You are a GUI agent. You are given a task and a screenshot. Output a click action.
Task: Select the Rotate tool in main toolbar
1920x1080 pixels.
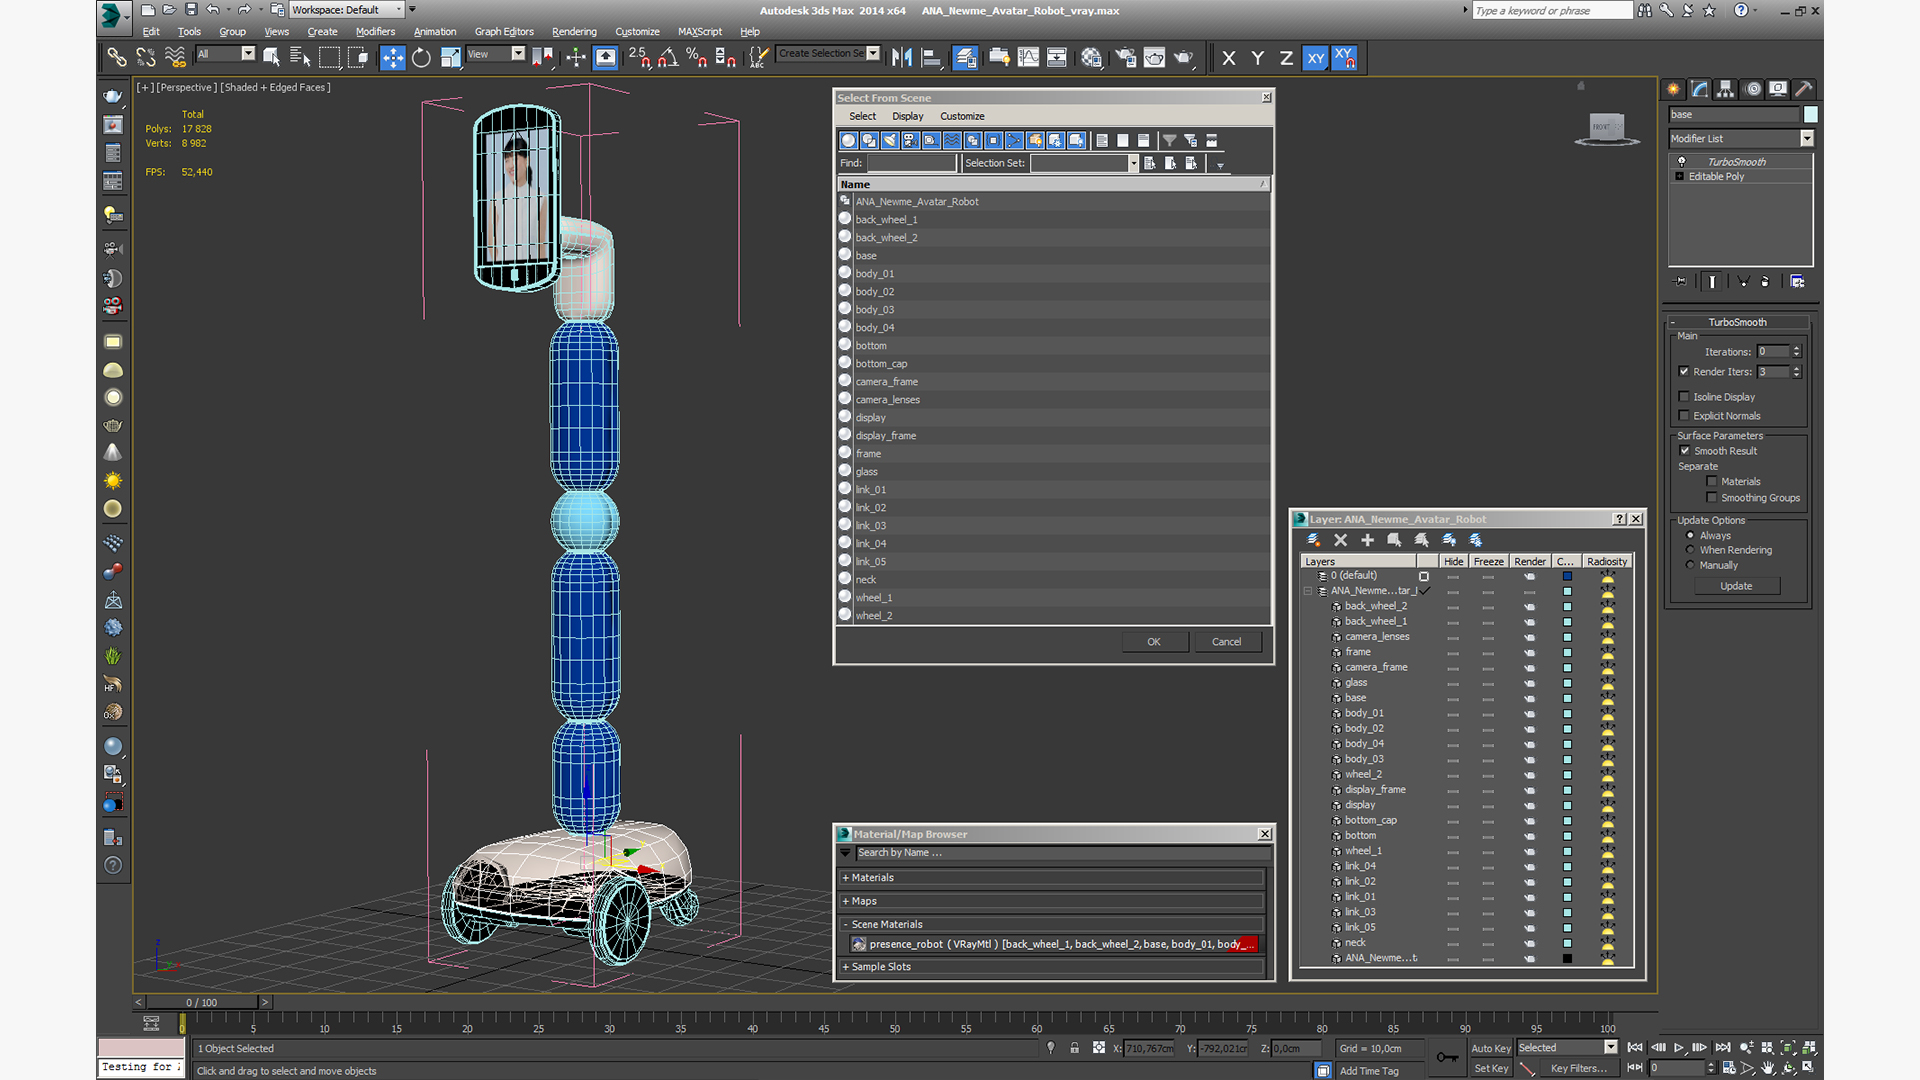421,58
